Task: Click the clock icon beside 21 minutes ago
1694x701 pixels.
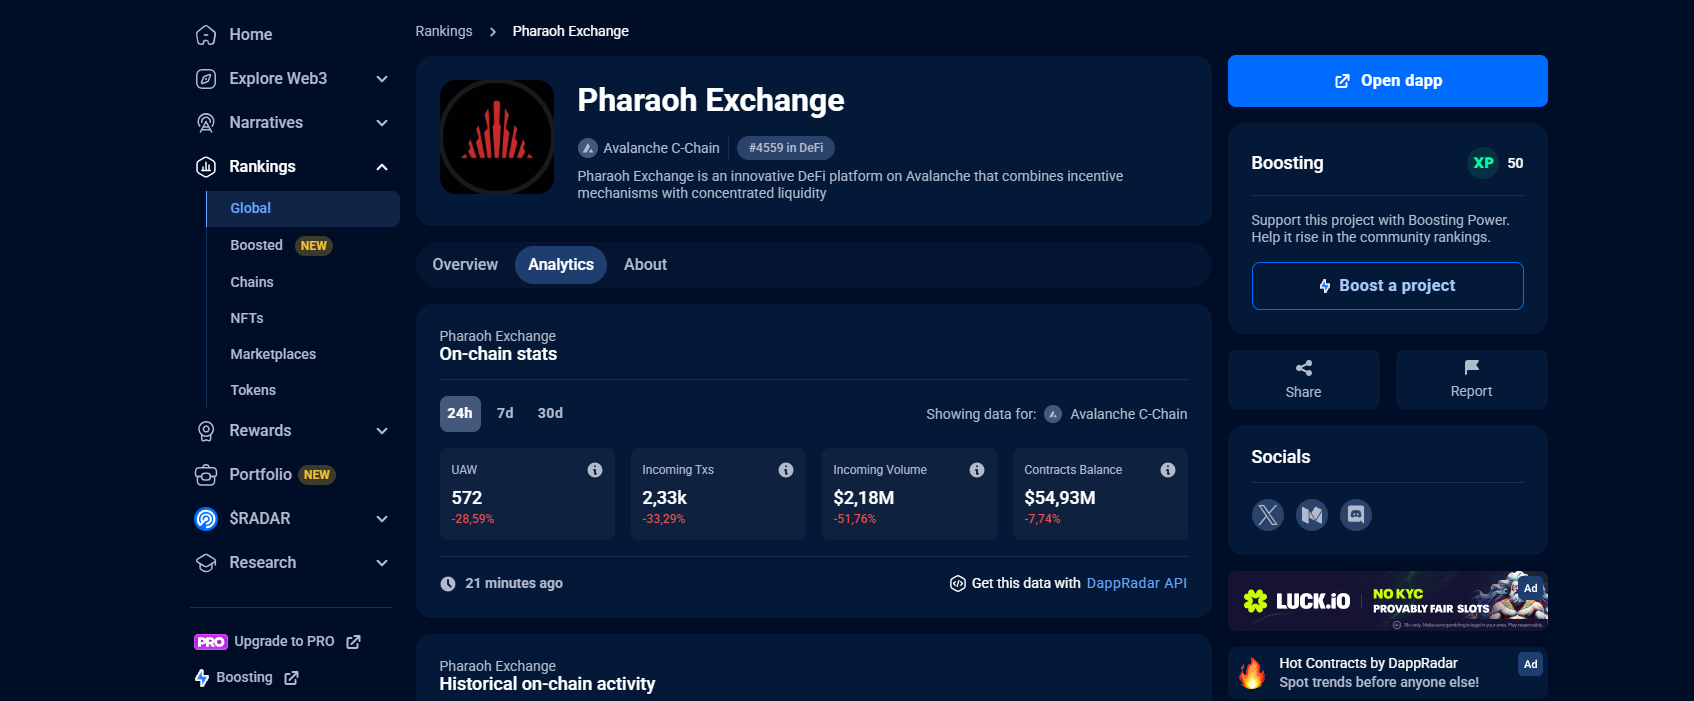Action: pos(448,584)
